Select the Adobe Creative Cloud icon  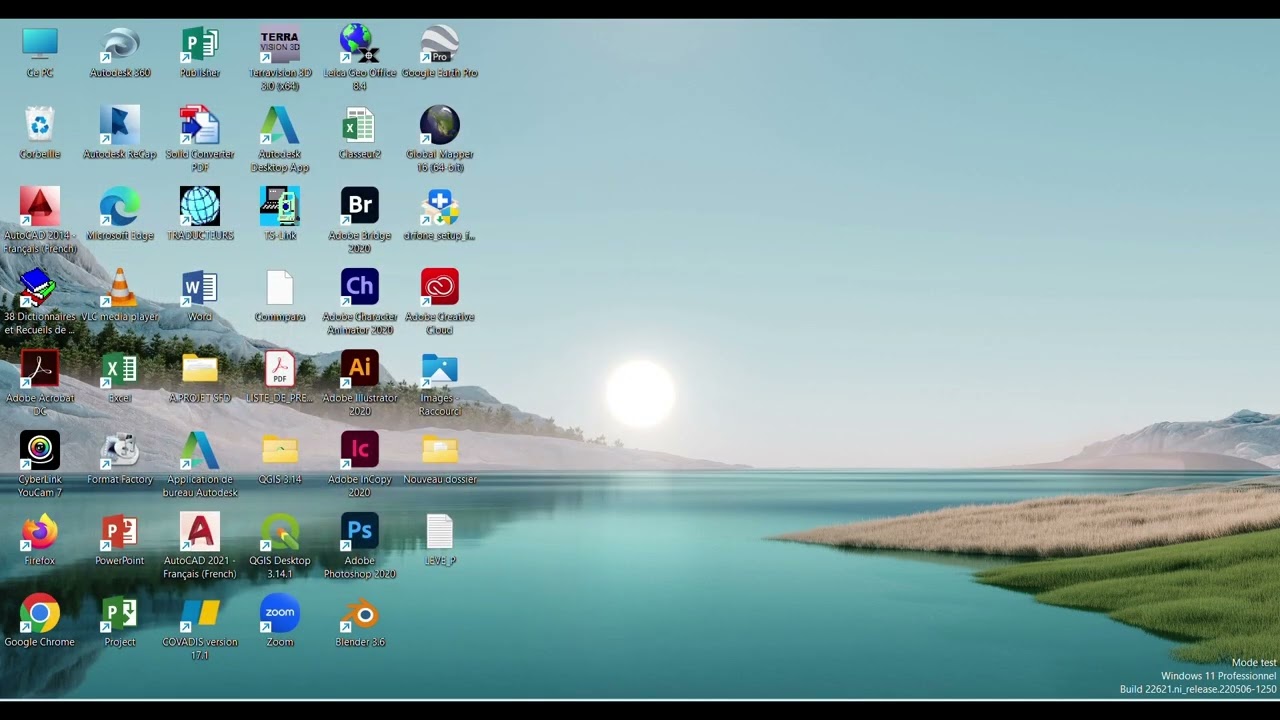coord(440,288)
